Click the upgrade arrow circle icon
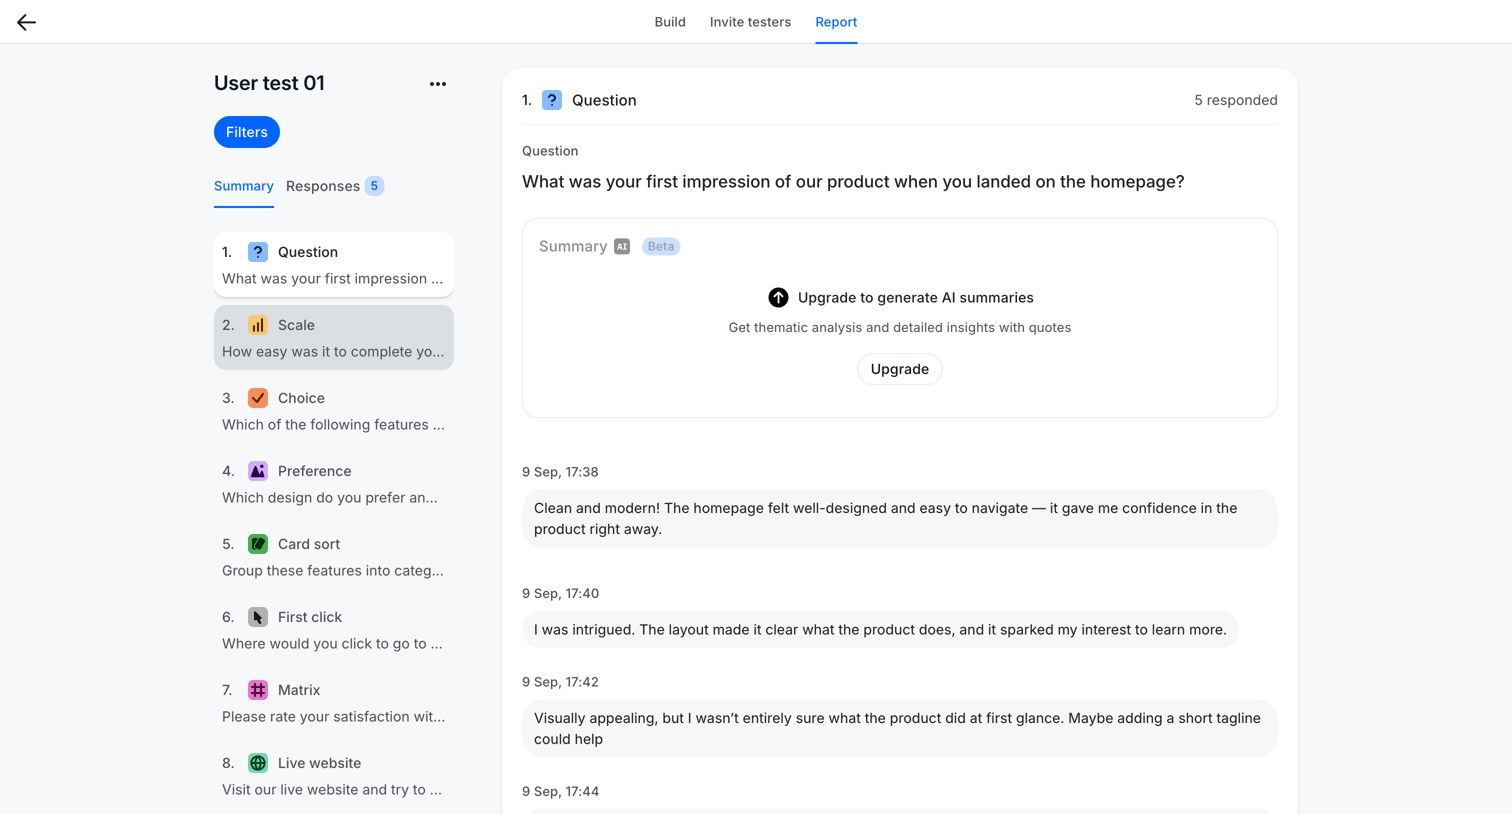Image resolution: width=1512 pixels, height=814 pixels. tap(778, 298)
